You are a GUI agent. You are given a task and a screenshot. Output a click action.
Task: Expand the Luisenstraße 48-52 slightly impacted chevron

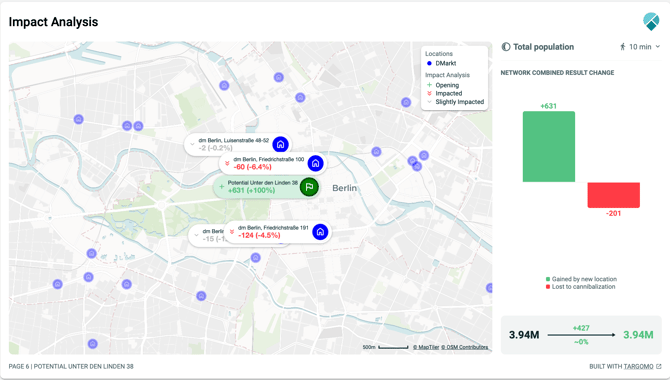point(192,144)
